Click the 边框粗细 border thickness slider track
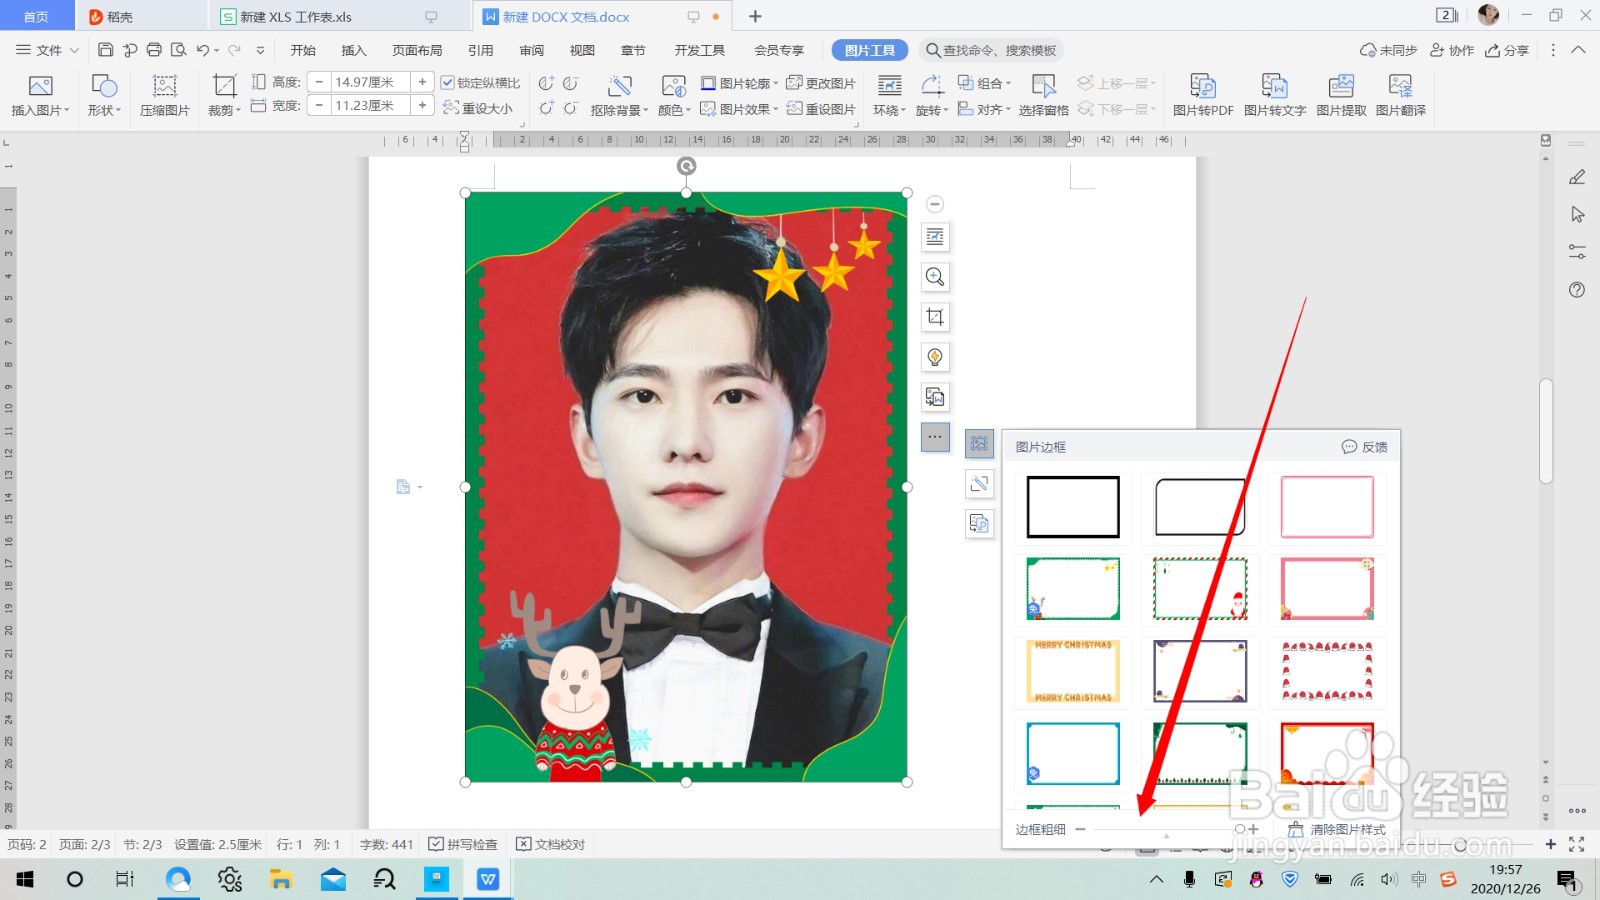1600x900 pixels. [1166, 829]
